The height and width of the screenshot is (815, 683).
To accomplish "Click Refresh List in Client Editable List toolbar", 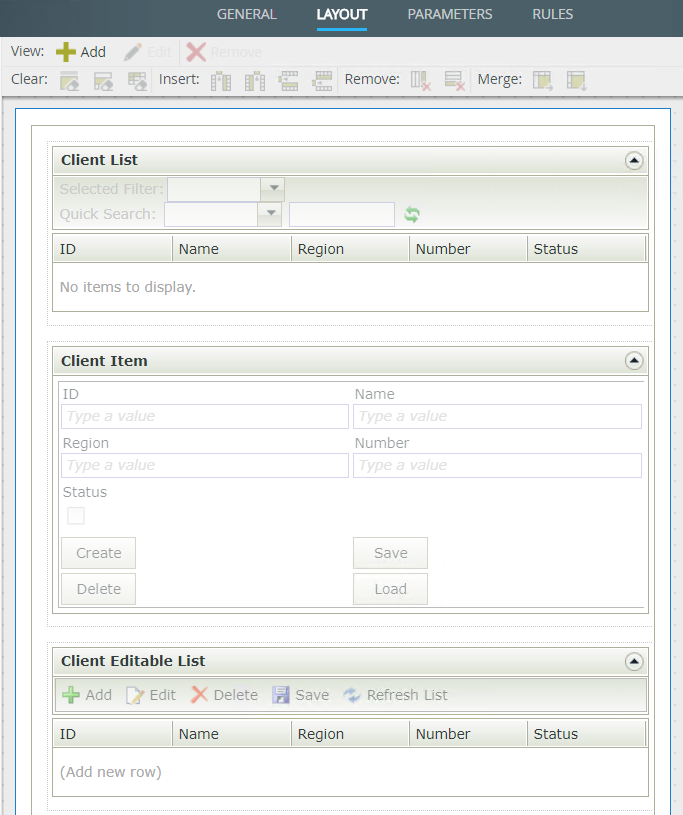I will [395, 695].
